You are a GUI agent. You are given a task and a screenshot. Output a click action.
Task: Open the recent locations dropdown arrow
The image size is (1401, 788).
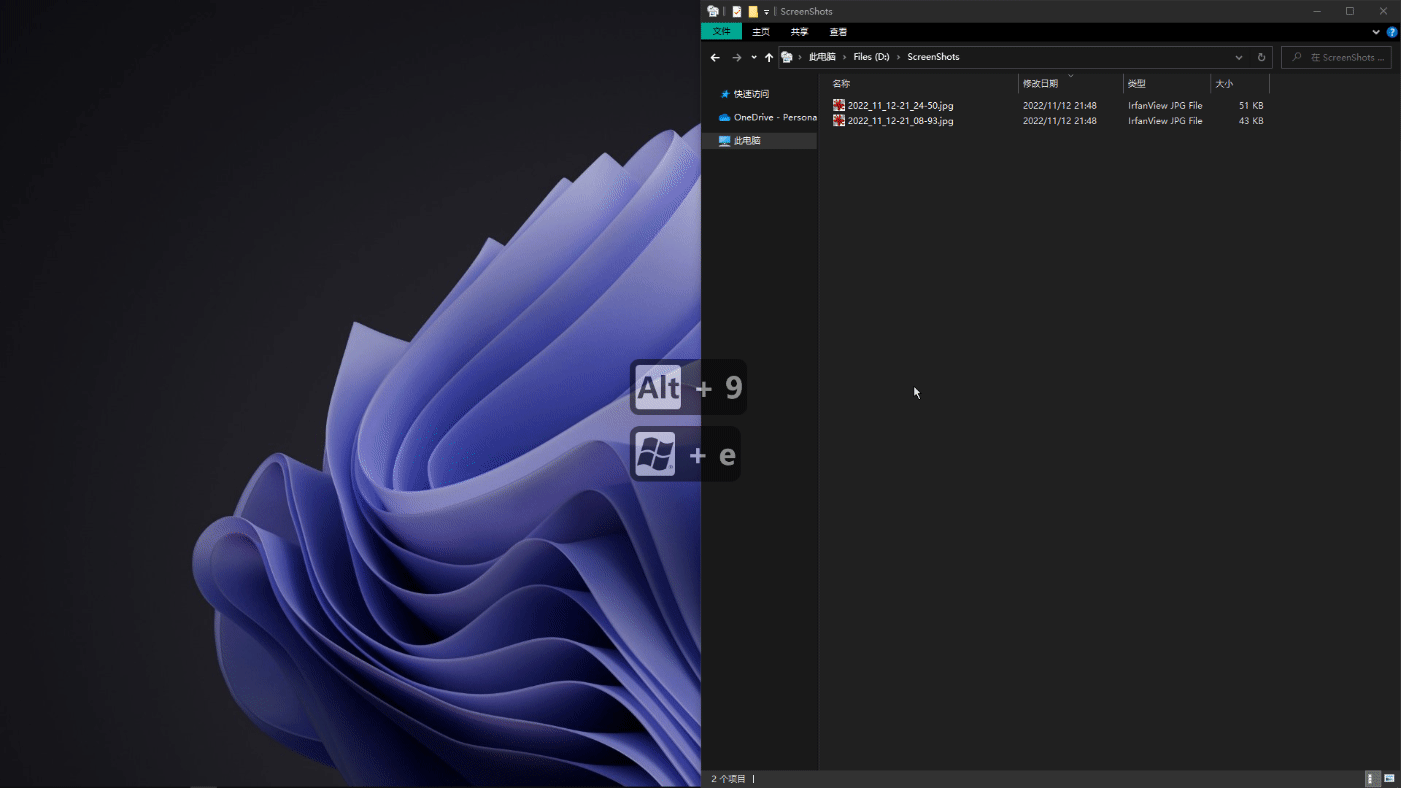[x=754, y=57]
